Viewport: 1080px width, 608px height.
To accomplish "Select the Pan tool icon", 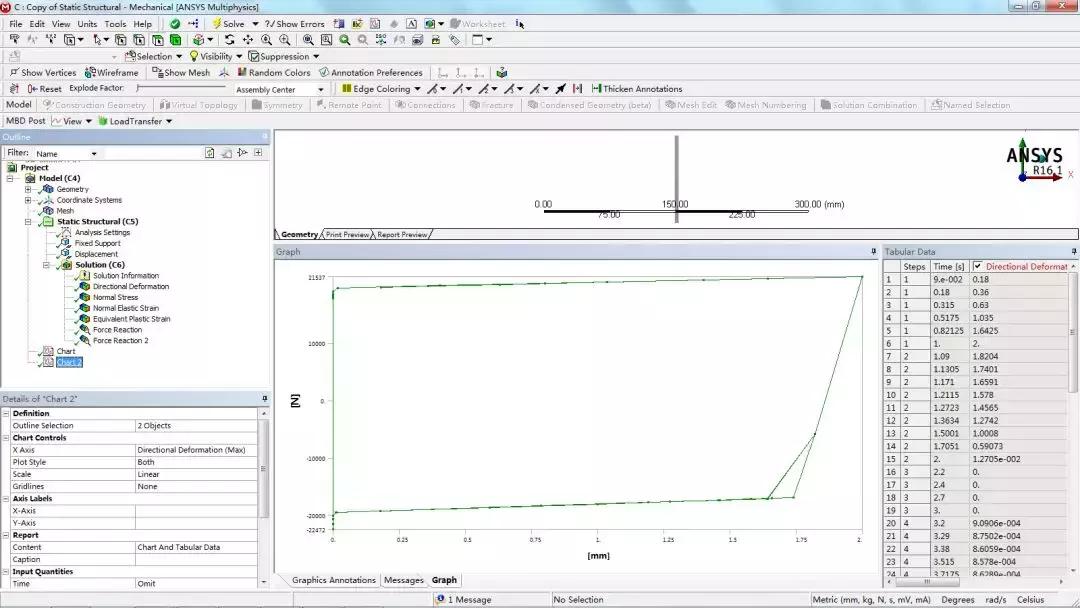I will click(248, 40).
